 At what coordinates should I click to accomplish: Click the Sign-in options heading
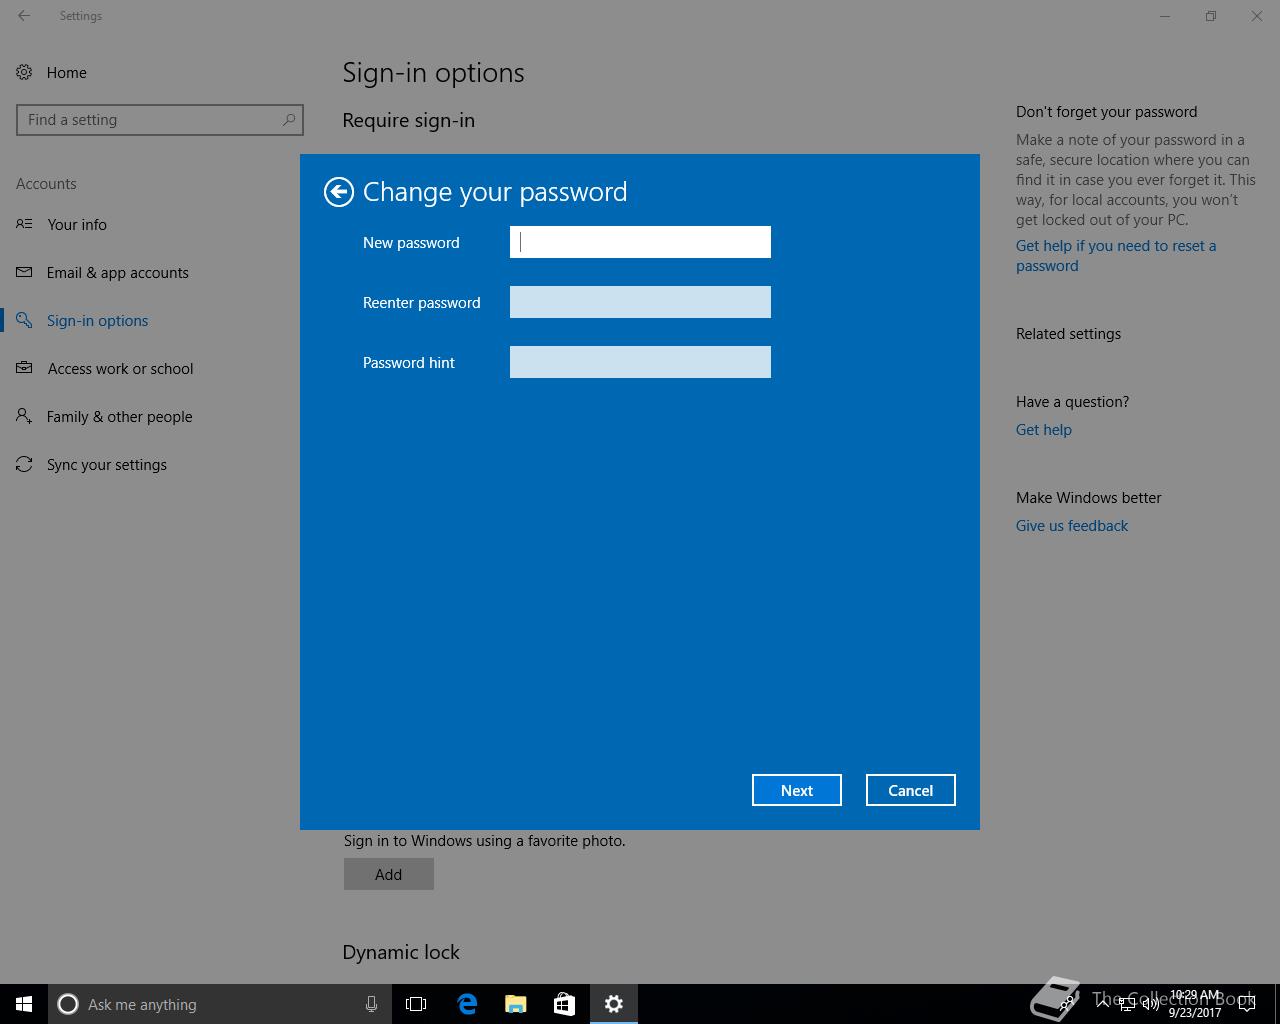pyautogui.click(x=433, y=73)
